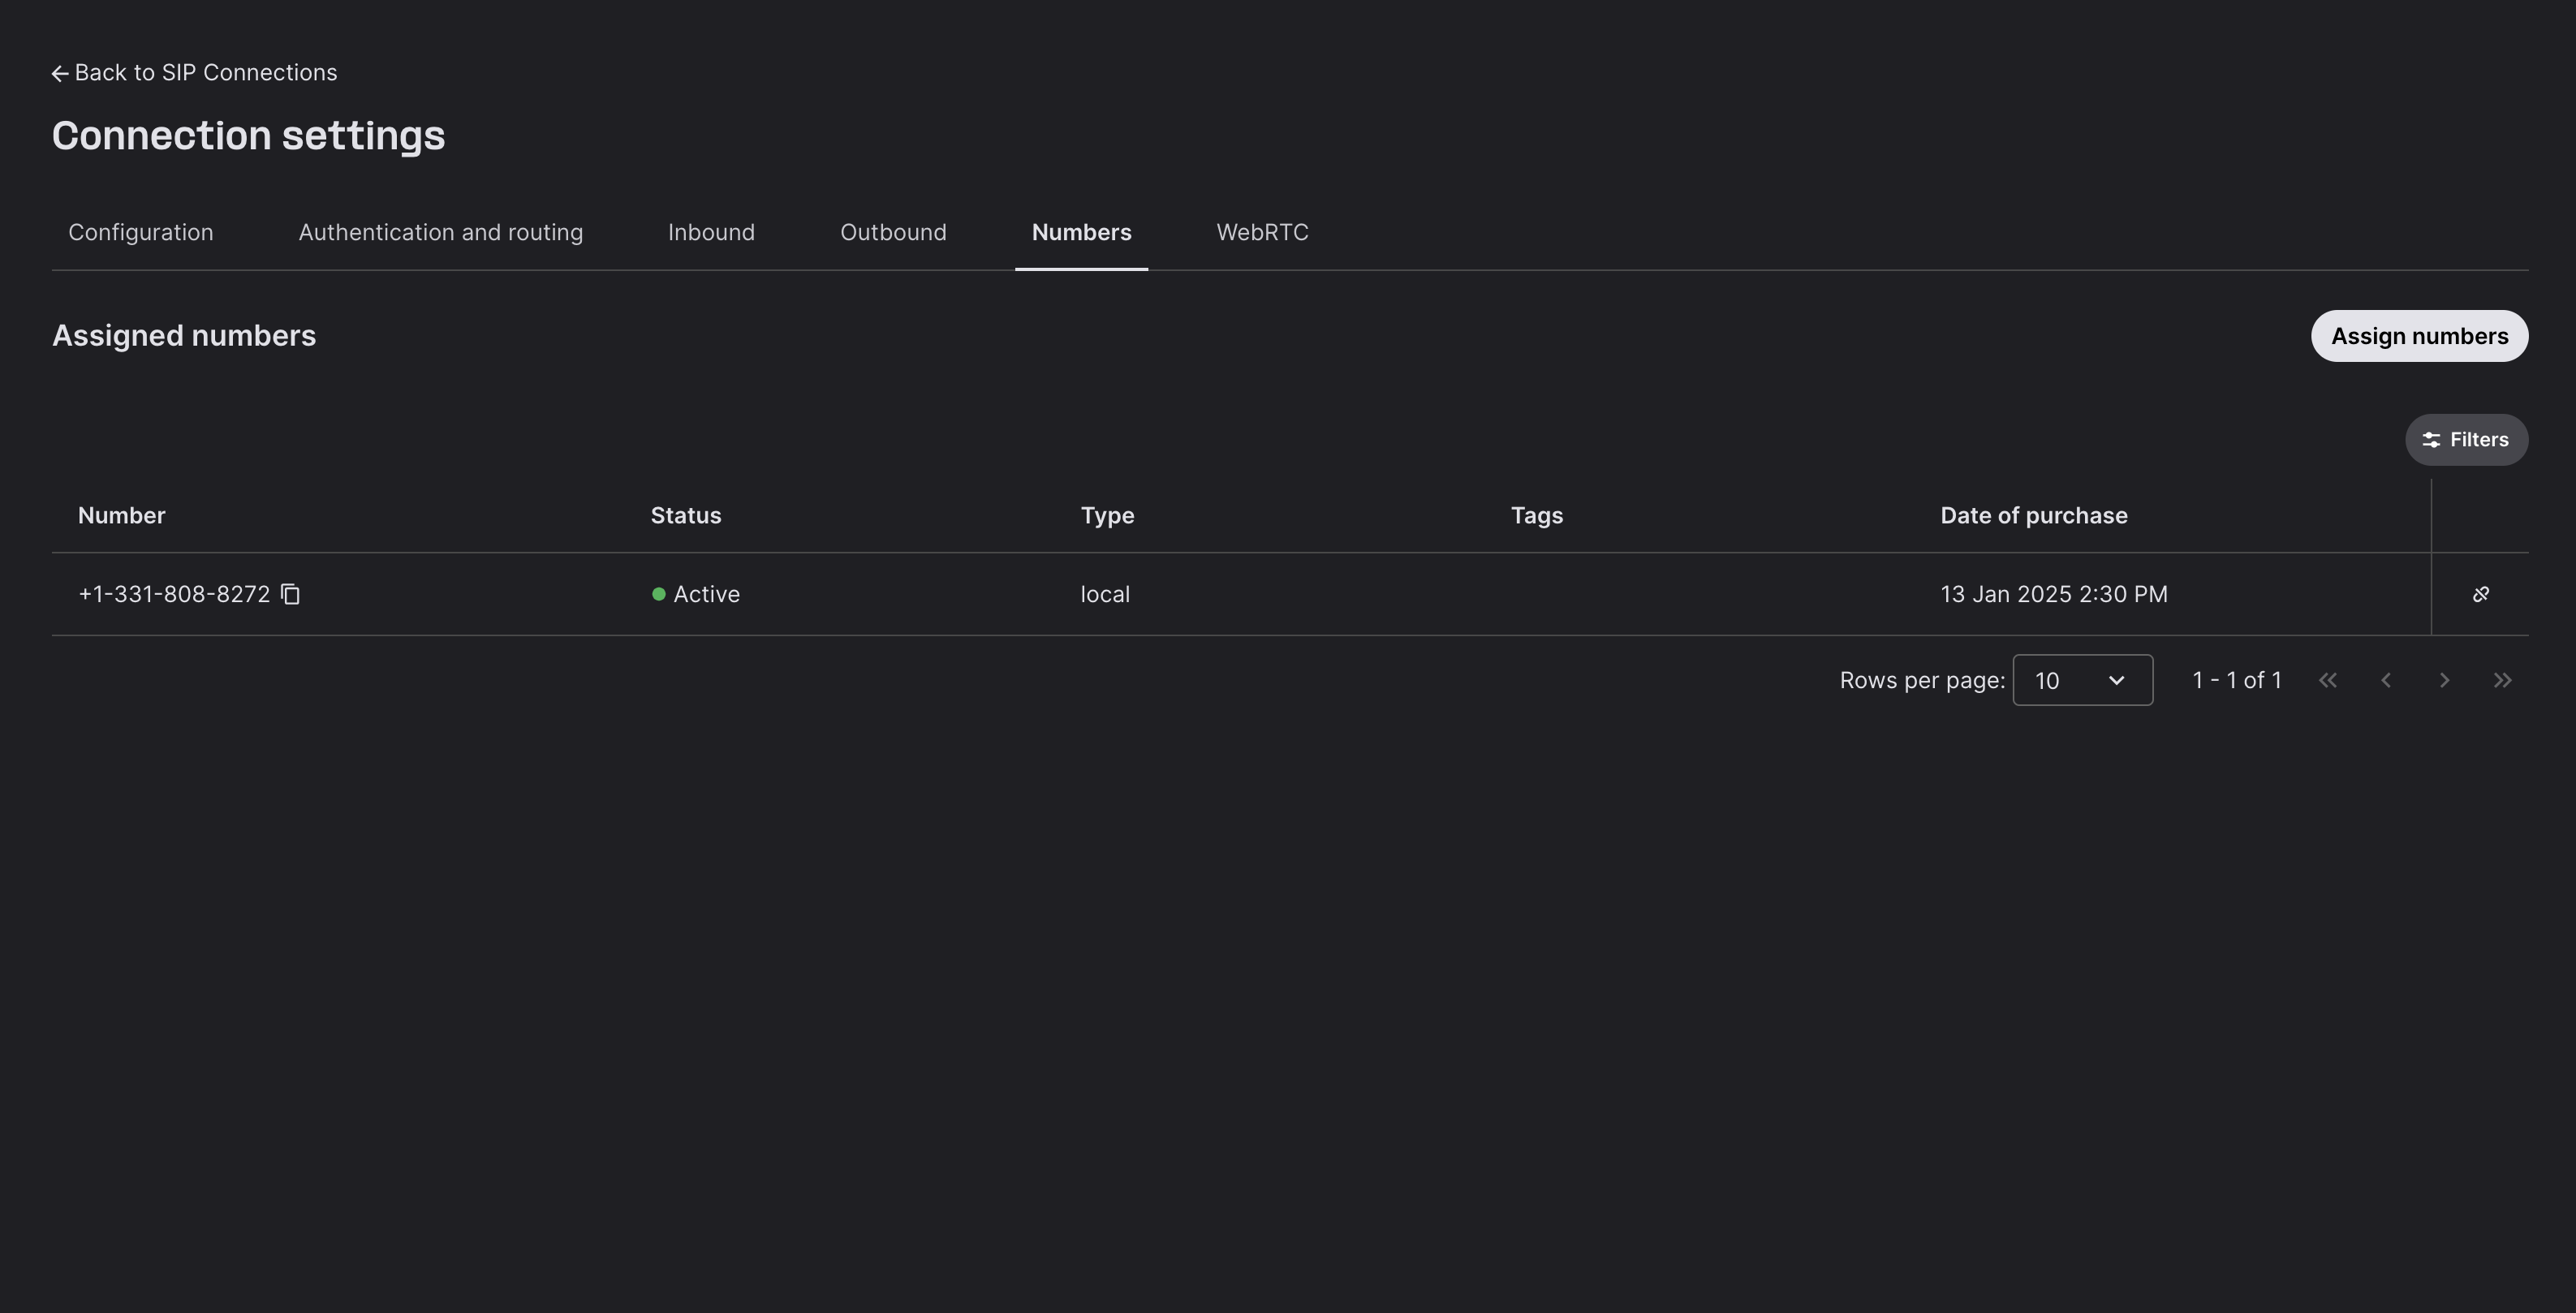Image resolution: width=2576 pixels, height=1313 pixels.
Task: Switch to the Configuration tab
Action: coord(141,232)
